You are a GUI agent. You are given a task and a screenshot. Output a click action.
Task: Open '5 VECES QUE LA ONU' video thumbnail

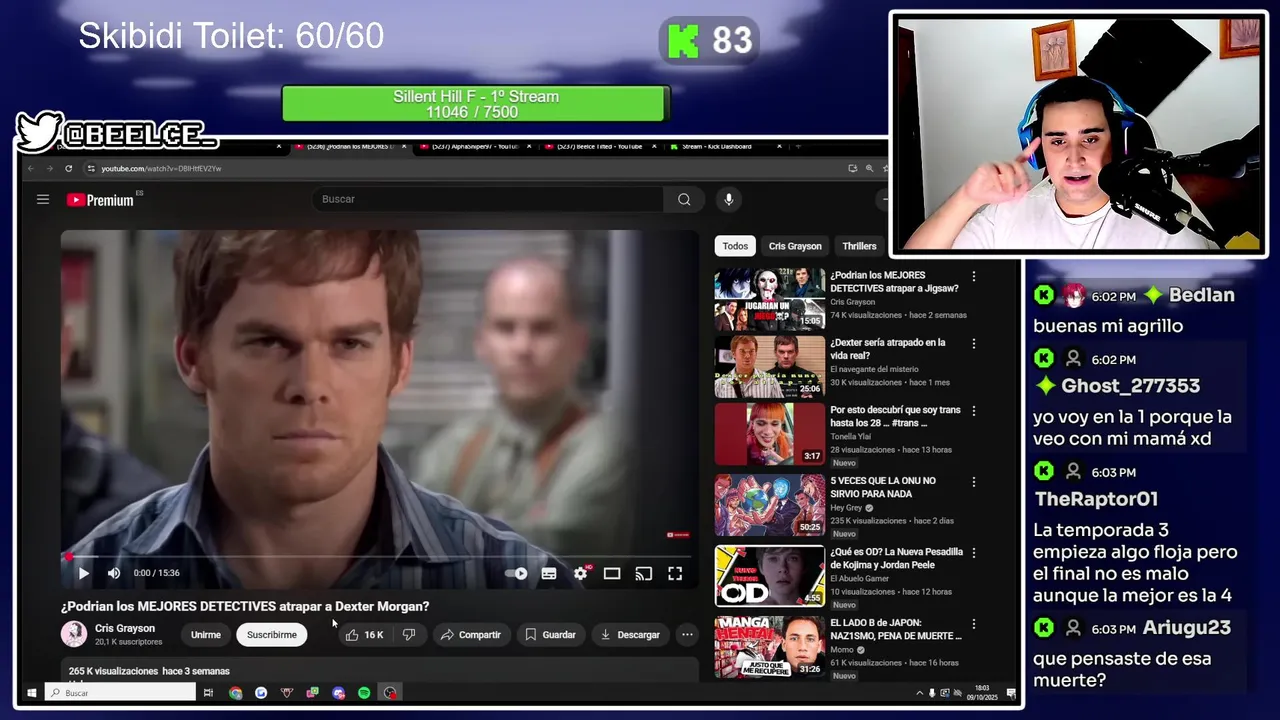pyautogui.click(x=770, y=505)
